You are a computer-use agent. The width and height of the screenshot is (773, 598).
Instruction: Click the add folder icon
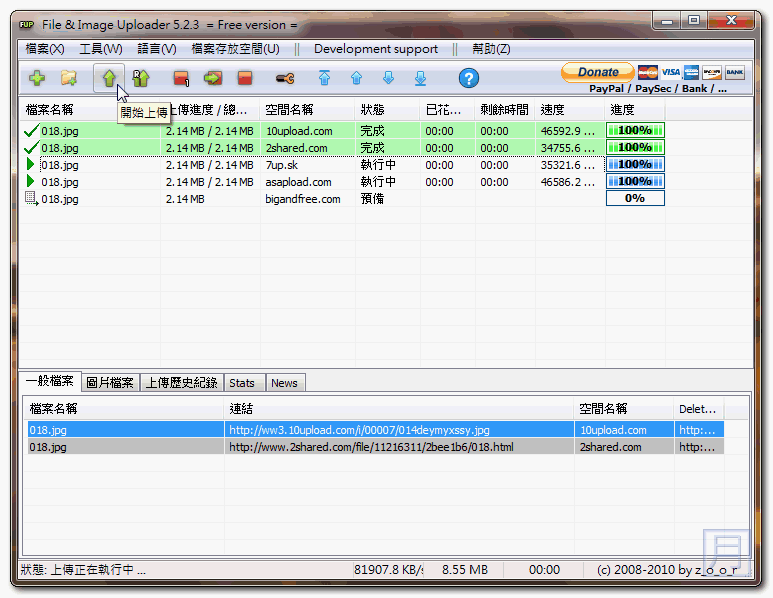(69, 78)
